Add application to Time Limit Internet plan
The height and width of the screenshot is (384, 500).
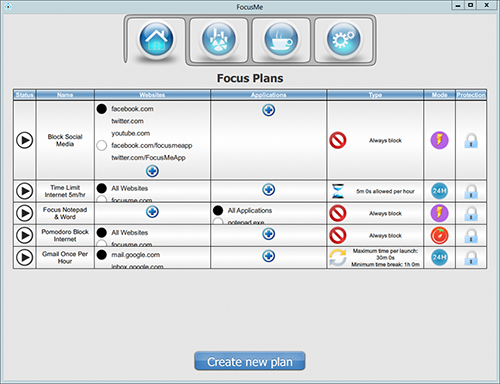268,189
